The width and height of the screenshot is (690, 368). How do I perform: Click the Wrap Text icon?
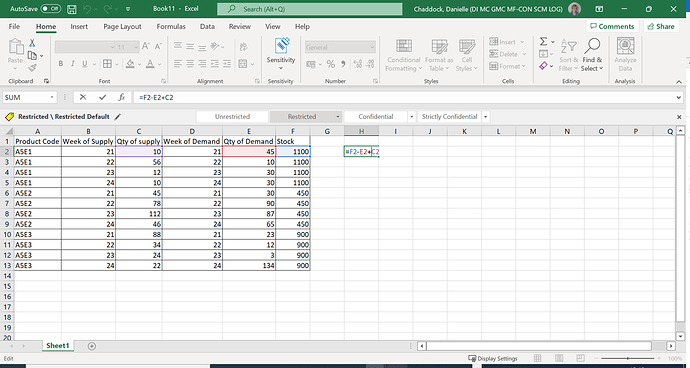click(x=243, y=47)
